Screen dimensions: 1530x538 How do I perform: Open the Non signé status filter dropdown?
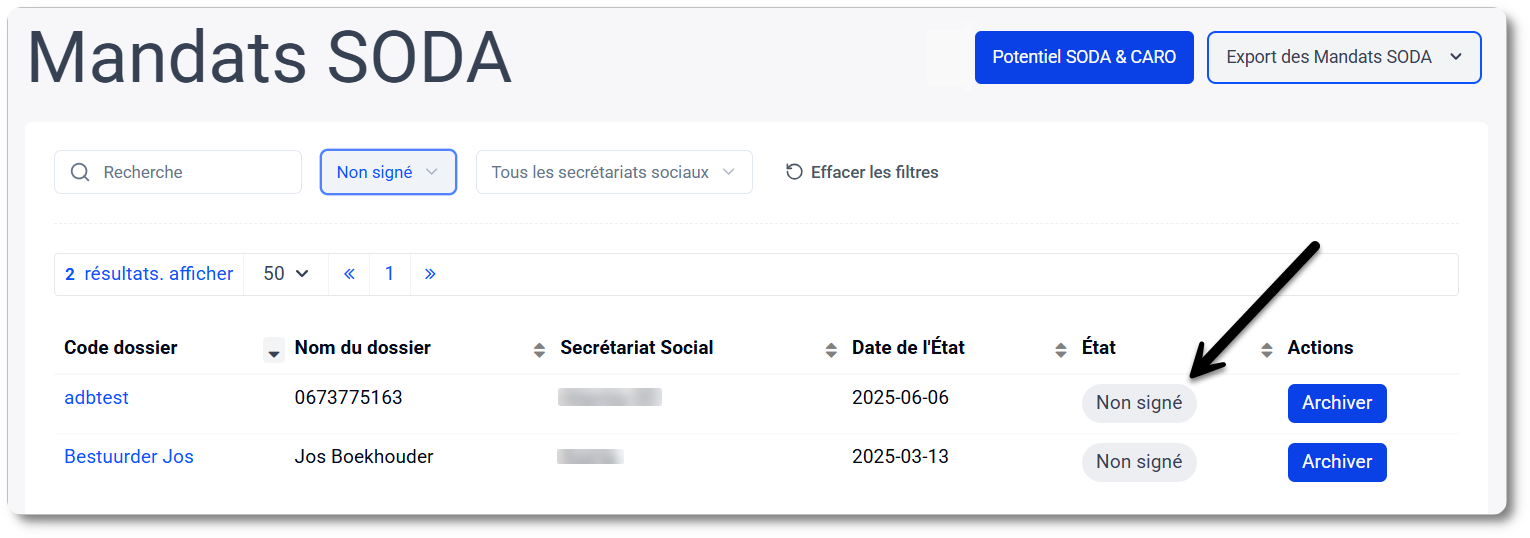388,172
